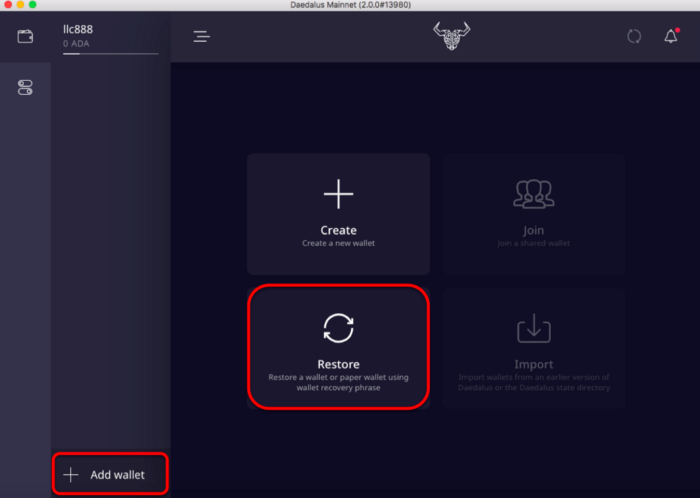Viewport: 700px width, 498px height.
Task: Choose "Create a new wallet" description text
Action: (338, 243)
